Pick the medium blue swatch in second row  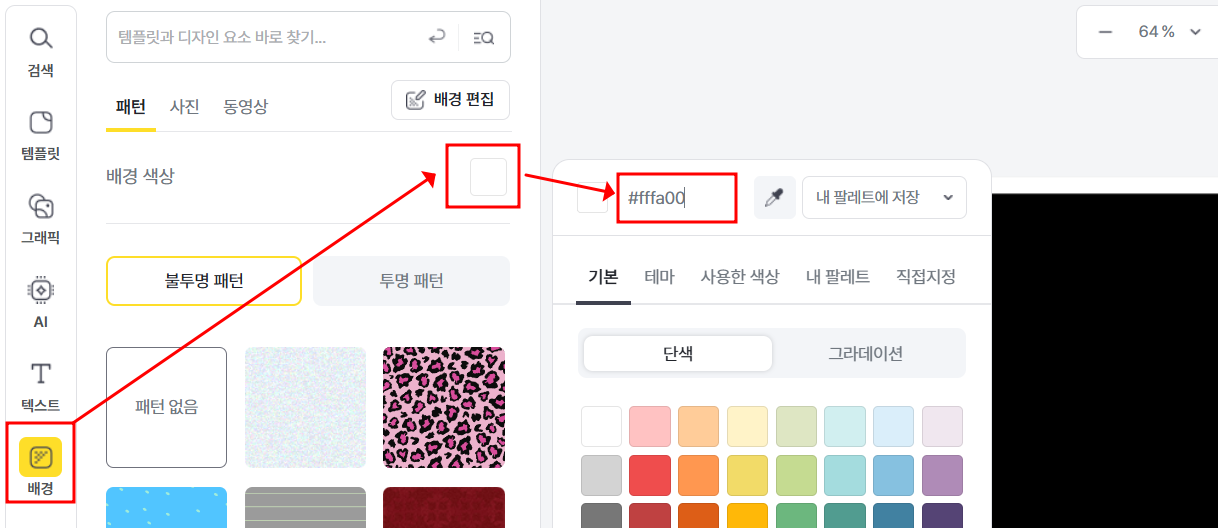pyautogui.click(x=894, y=475)
